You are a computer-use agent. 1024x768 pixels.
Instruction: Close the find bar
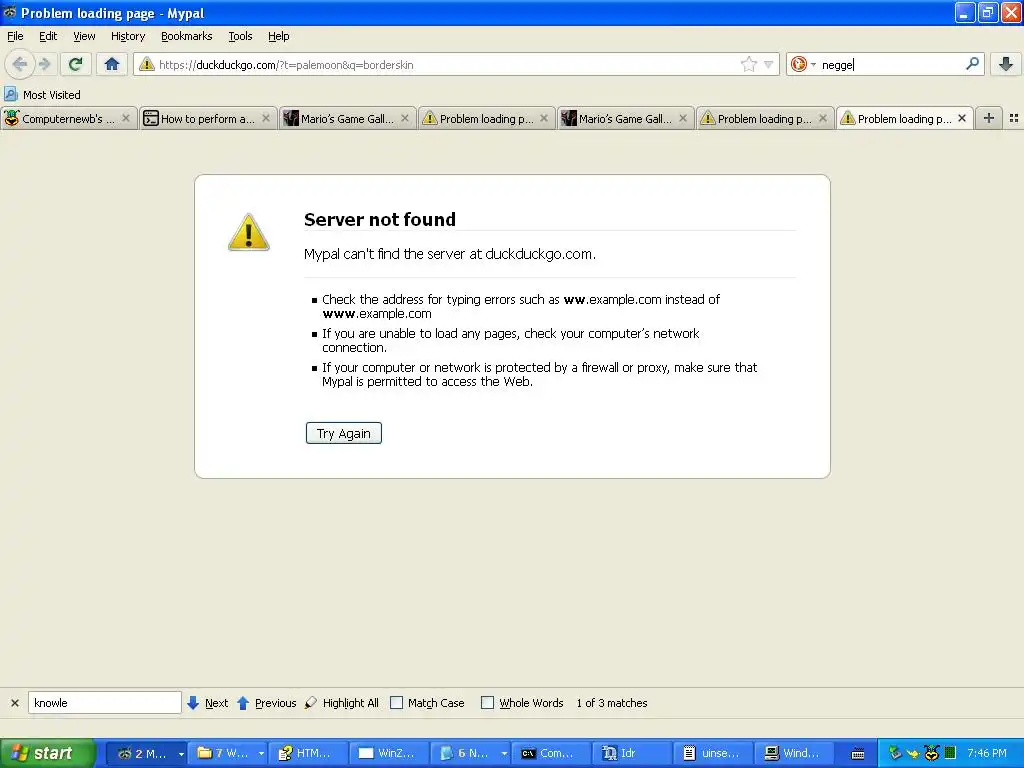click(14, 703)
